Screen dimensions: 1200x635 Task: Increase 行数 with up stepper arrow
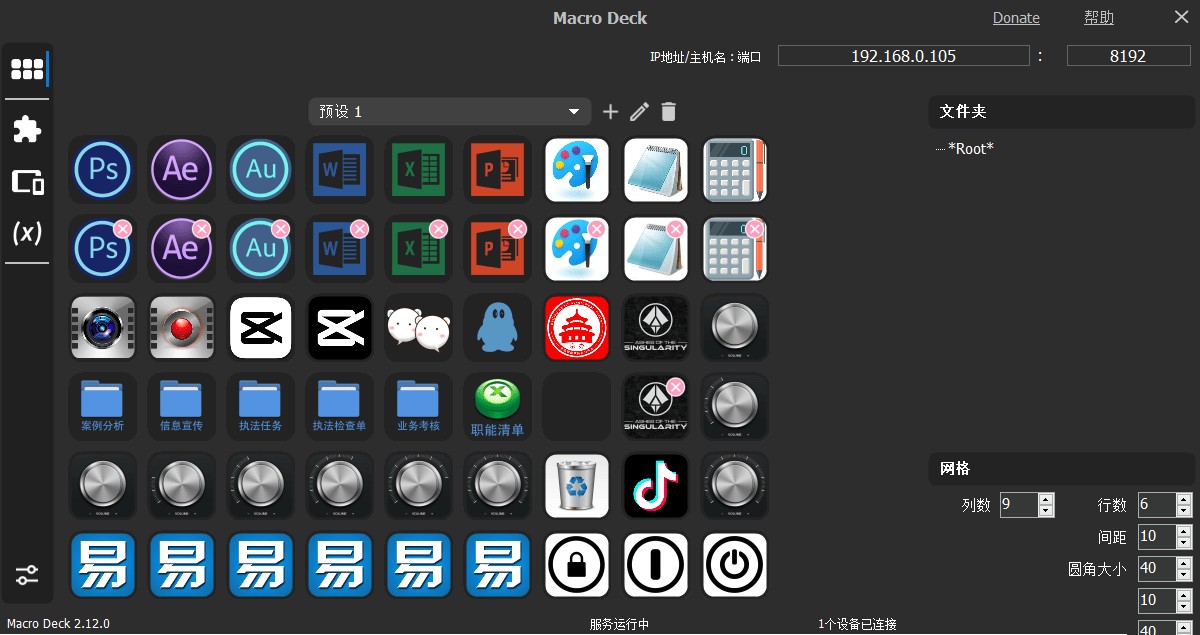point(1184,499)
